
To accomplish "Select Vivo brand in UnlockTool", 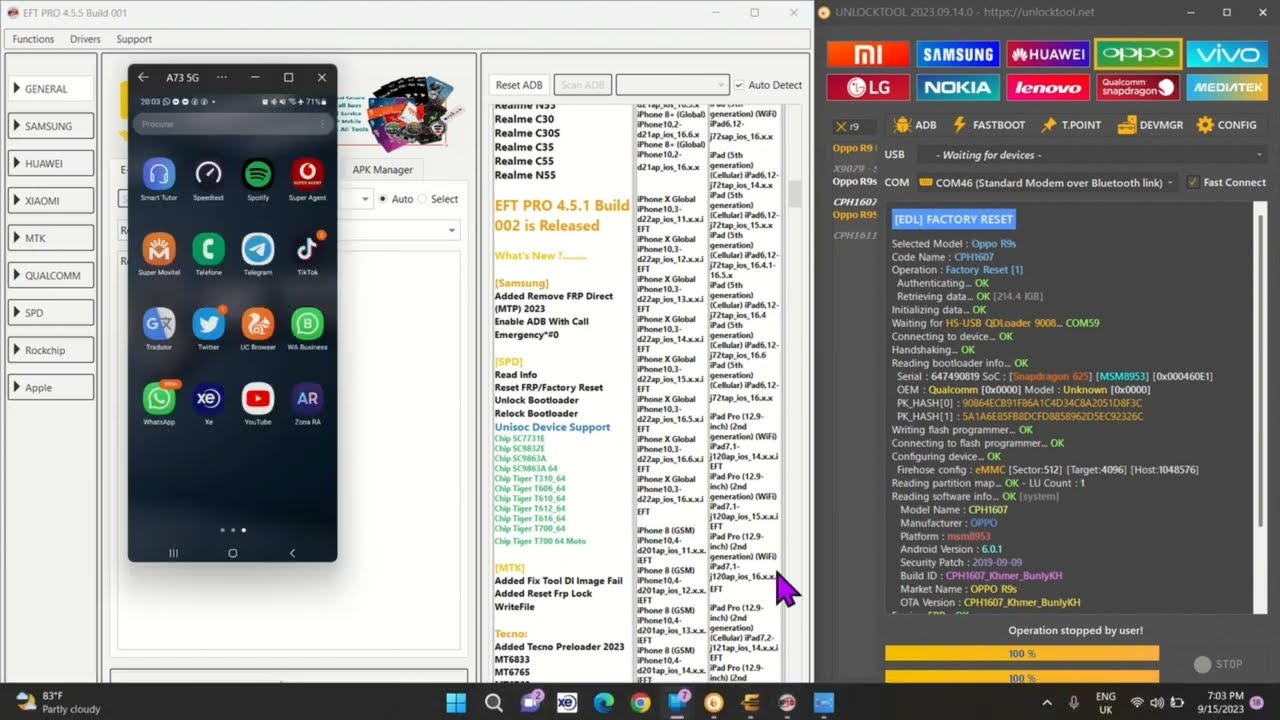I will click(x=1226, y=54).
